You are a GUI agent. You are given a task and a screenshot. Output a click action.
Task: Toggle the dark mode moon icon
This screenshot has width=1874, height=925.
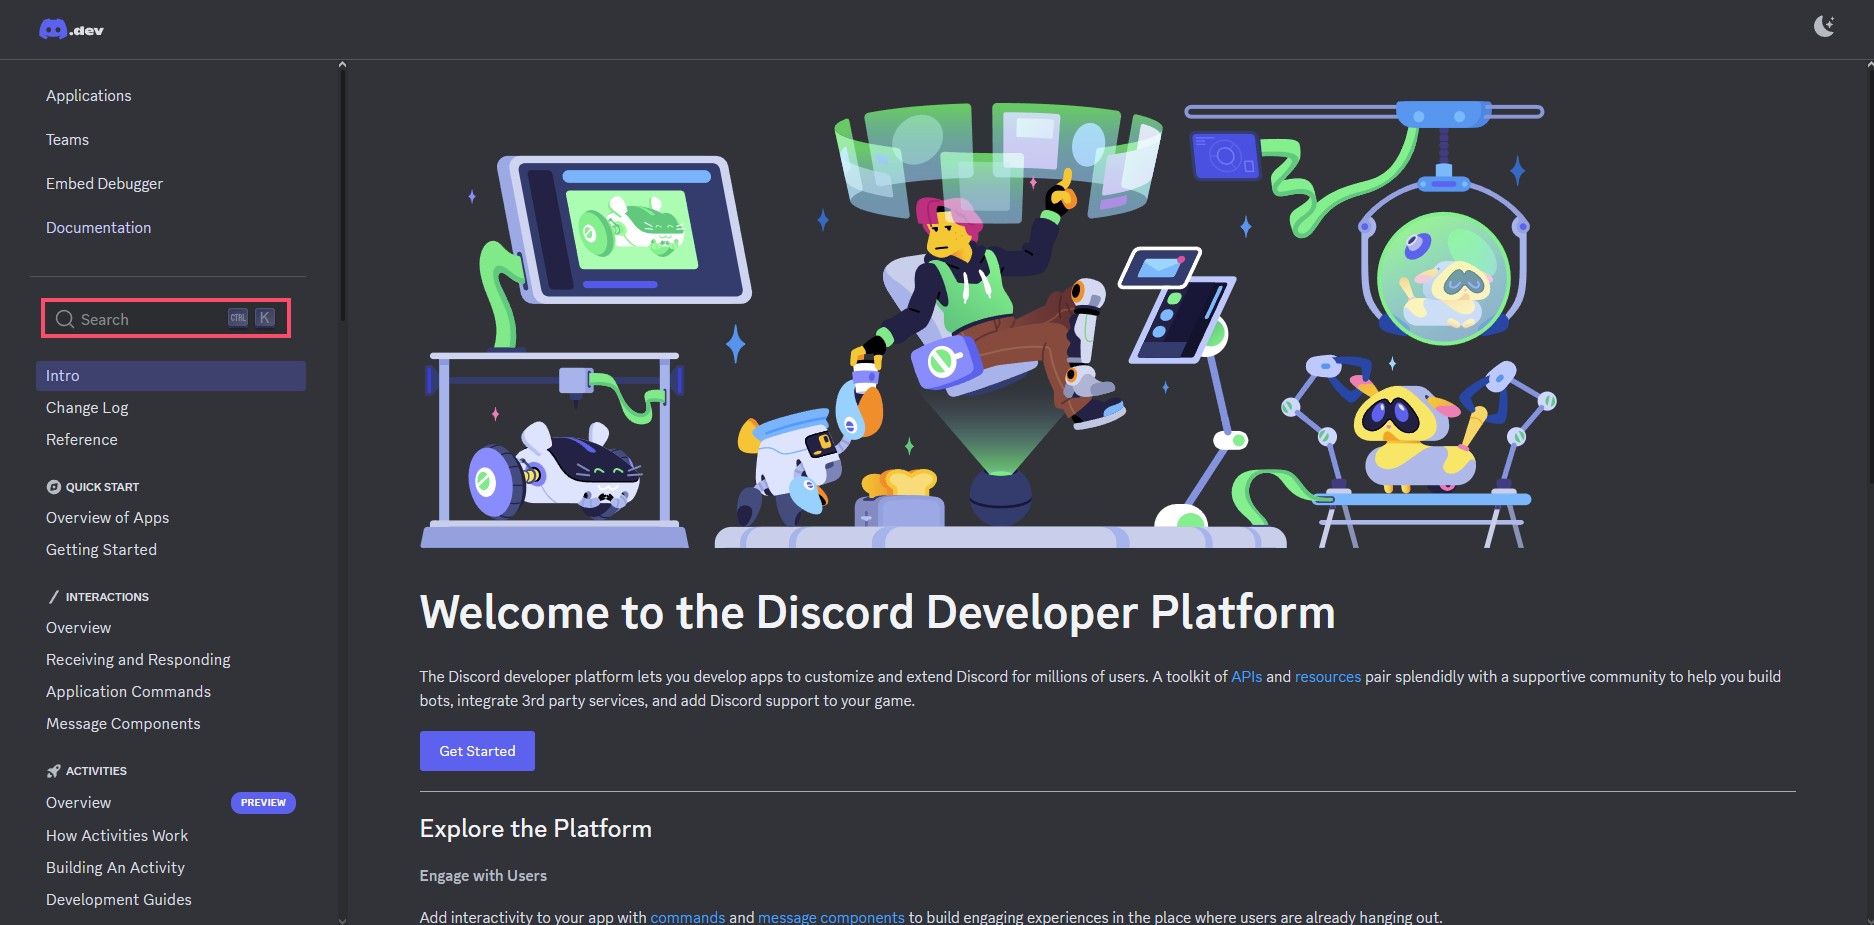pyautogui.click(x=1824, y=26)
